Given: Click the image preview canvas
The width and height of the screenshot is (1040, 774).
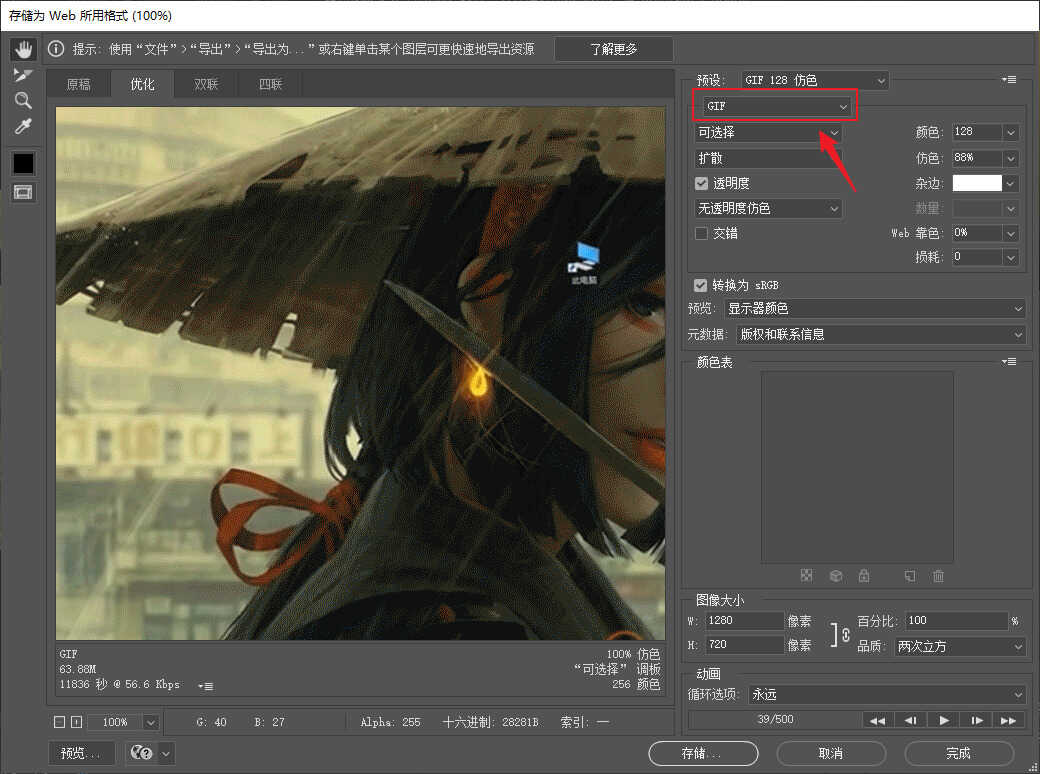Looking at the screenshot, I should point(360,373).
